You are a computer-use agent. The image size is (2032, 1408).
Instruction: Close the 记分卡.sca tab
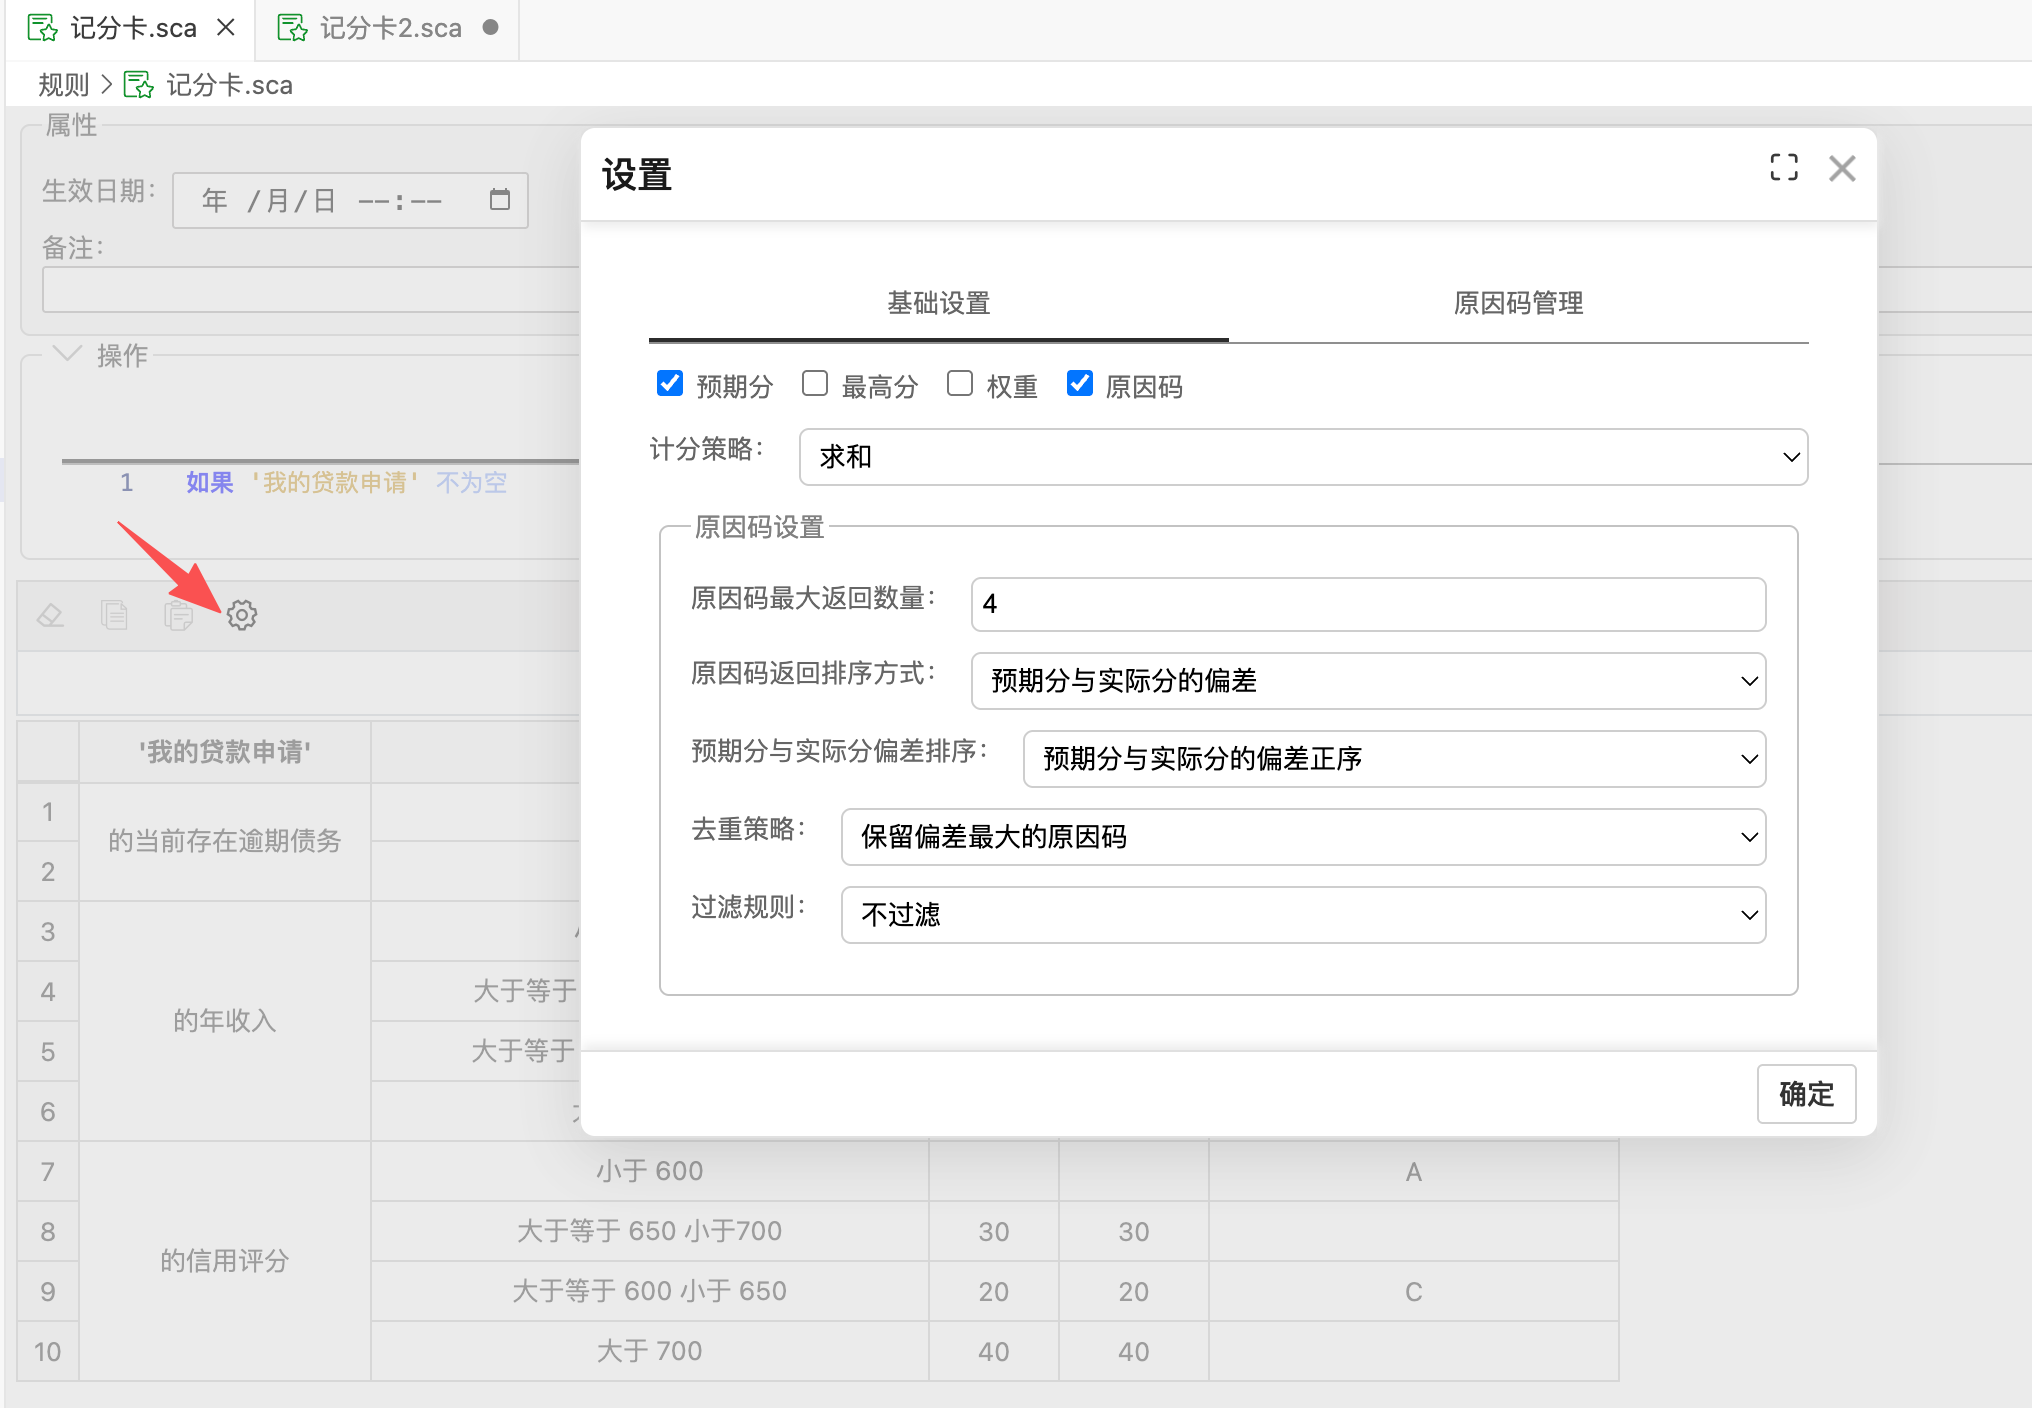tap(227, 27)
